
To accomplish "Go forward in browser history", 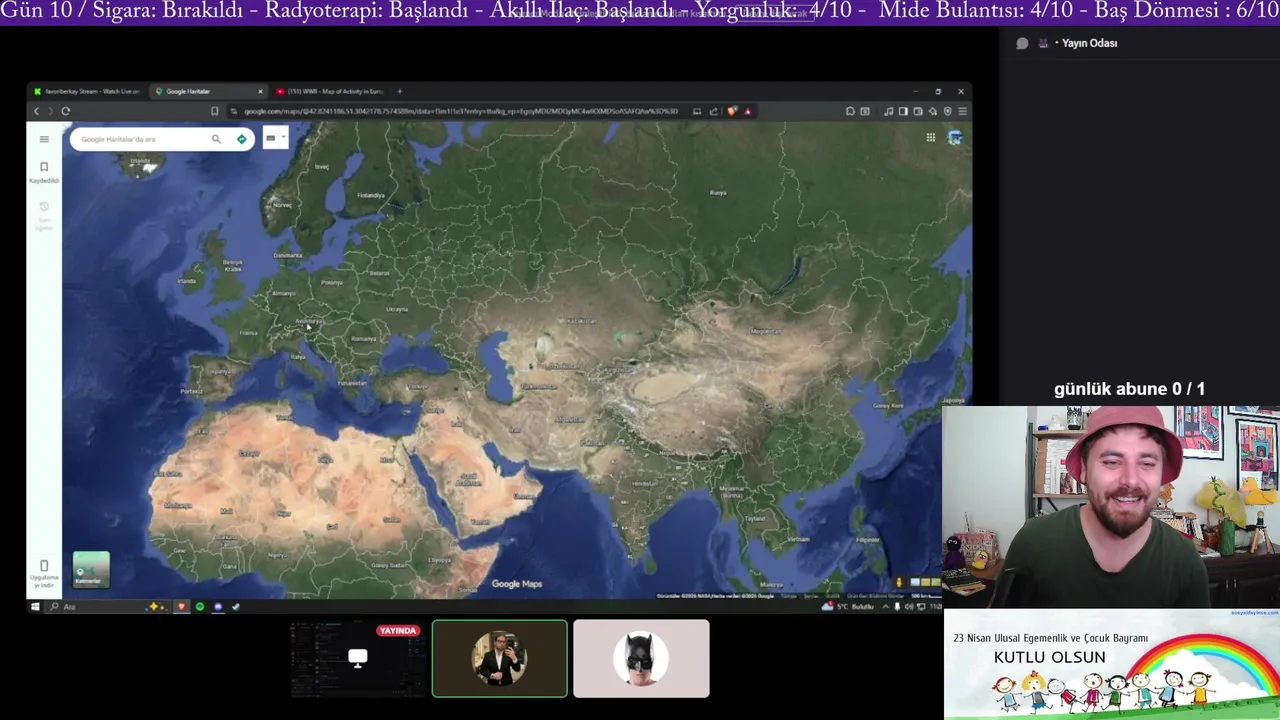I will pyautogui.click(x=50, y=111).
